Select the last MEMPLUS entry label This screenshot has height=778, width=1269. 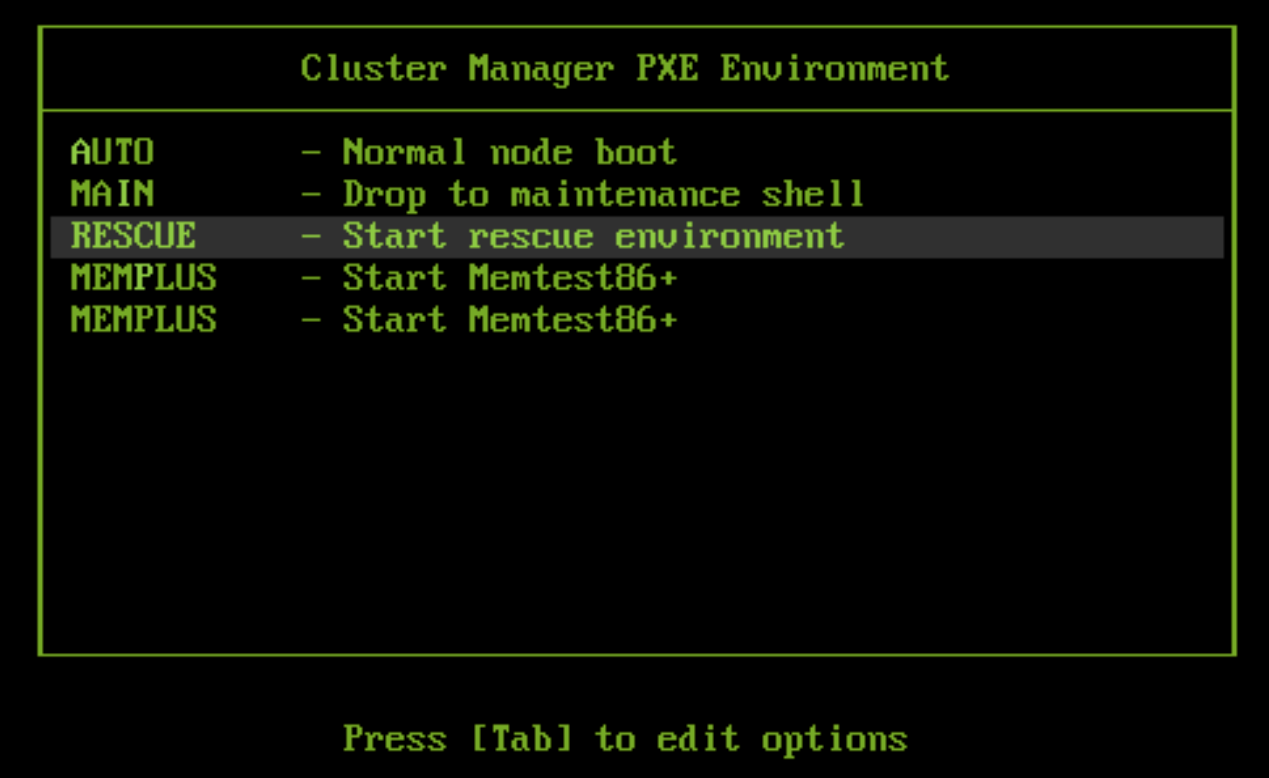pyautogui.click(x=143, y=320)
